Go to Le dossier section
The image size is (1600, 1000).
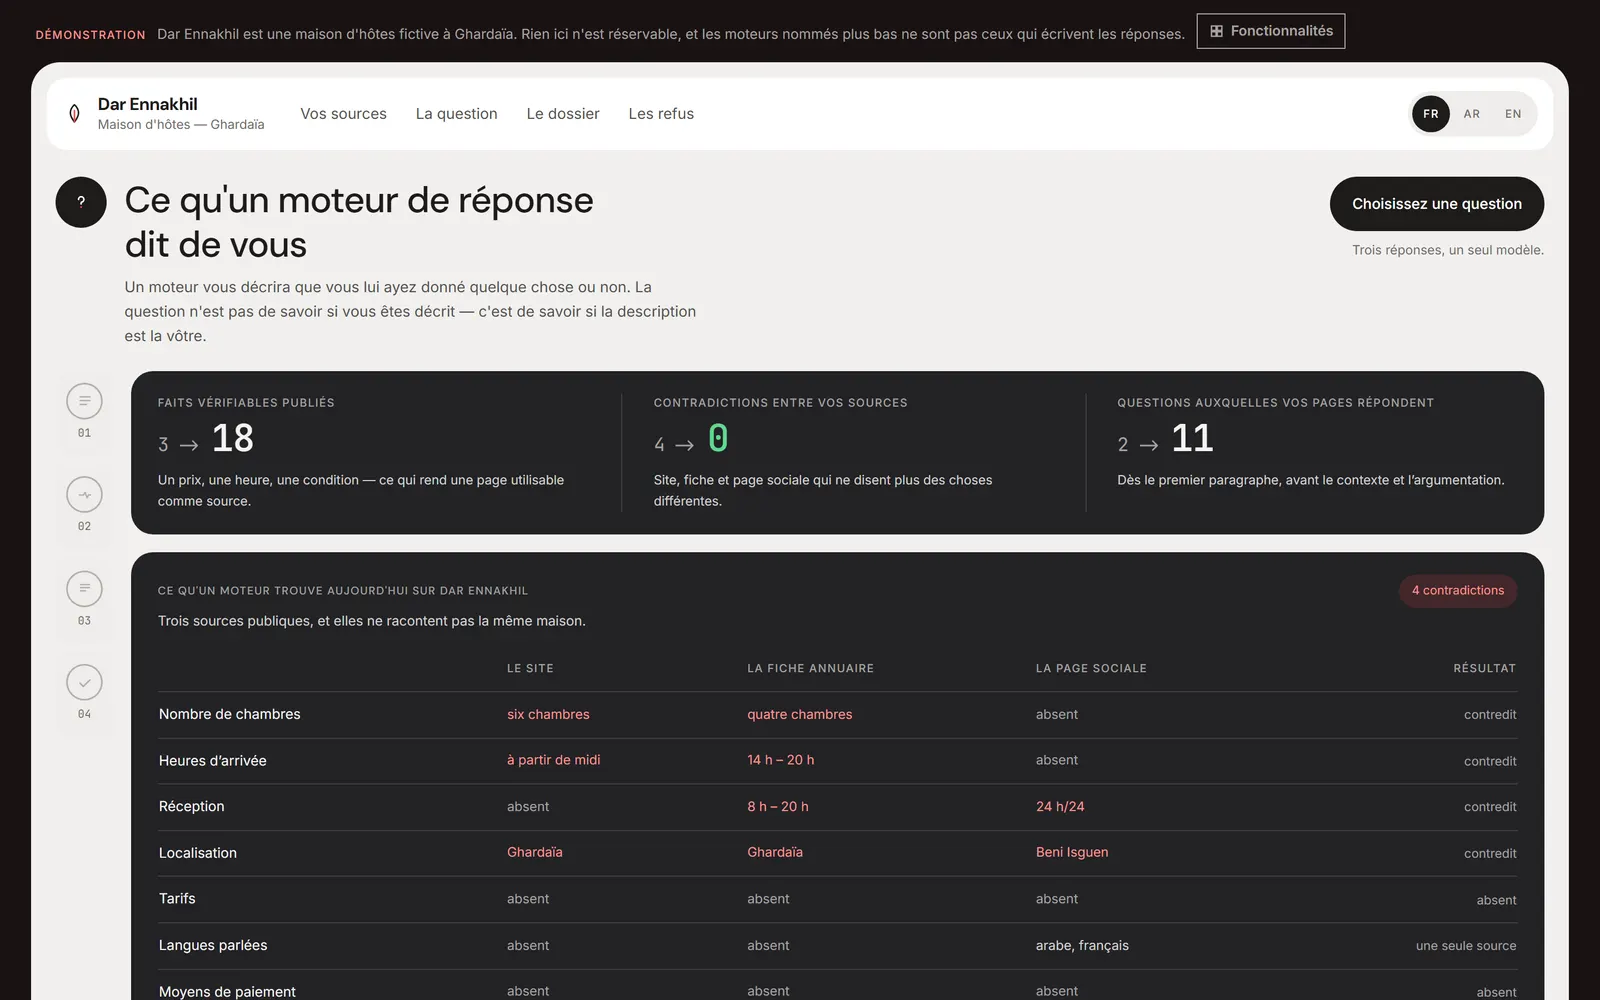[x=563, y=114]
